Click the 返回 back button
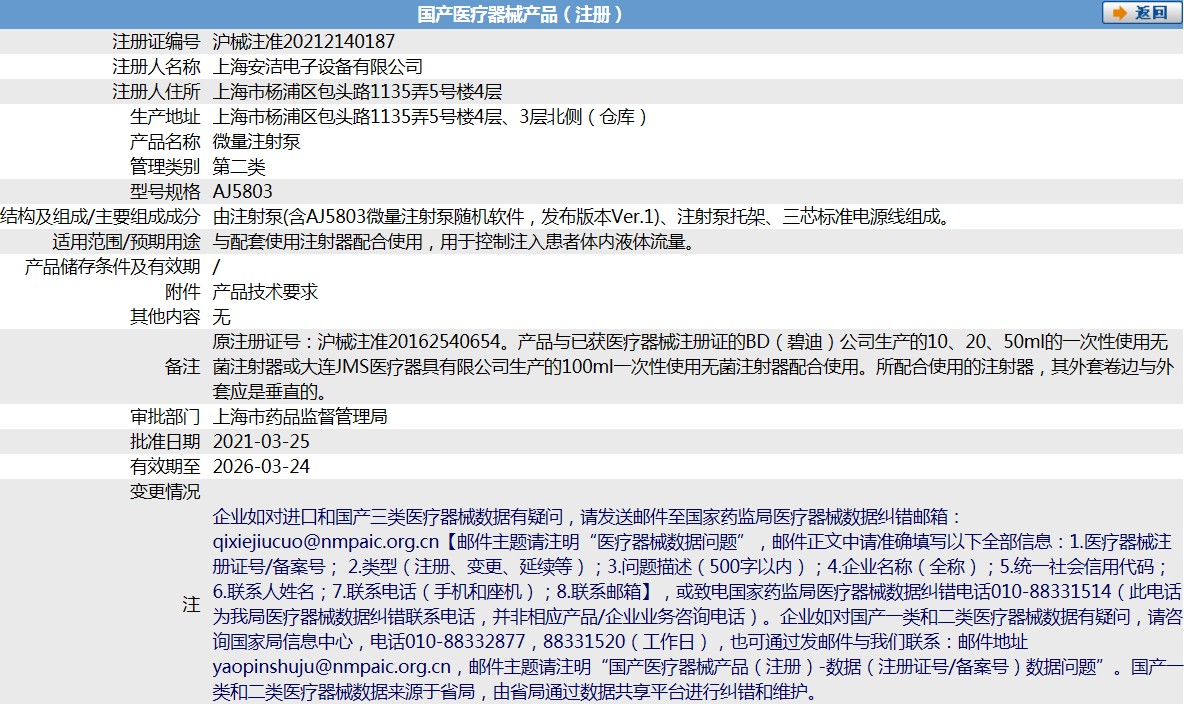1184x708 pixels. click(x=1141, y=13)
